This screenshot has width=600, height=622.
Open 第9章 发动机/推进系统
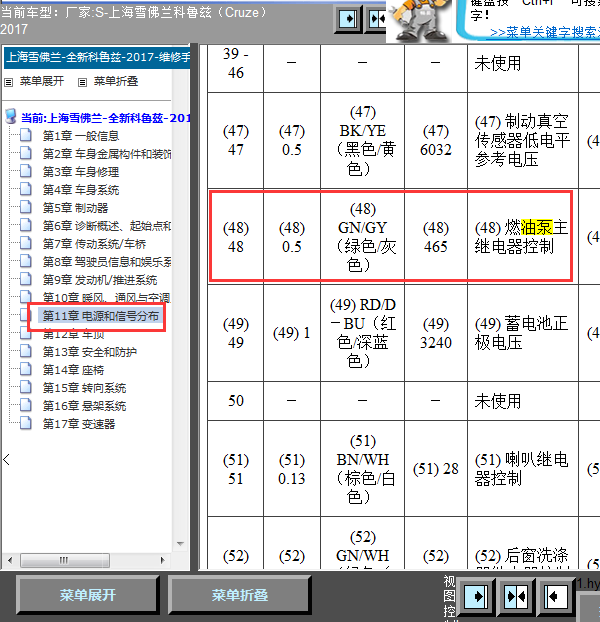click(x=100, y=280)
